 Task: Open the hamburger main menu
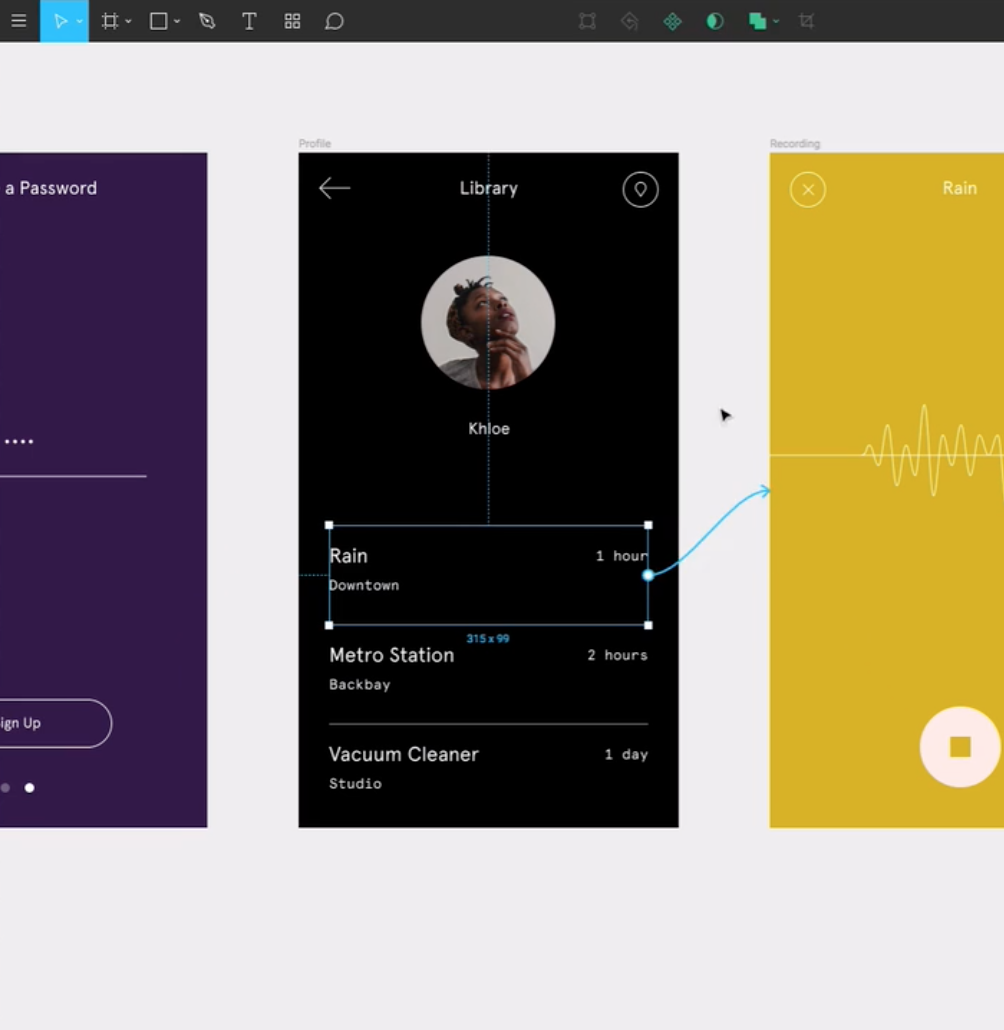click(18, 21)
